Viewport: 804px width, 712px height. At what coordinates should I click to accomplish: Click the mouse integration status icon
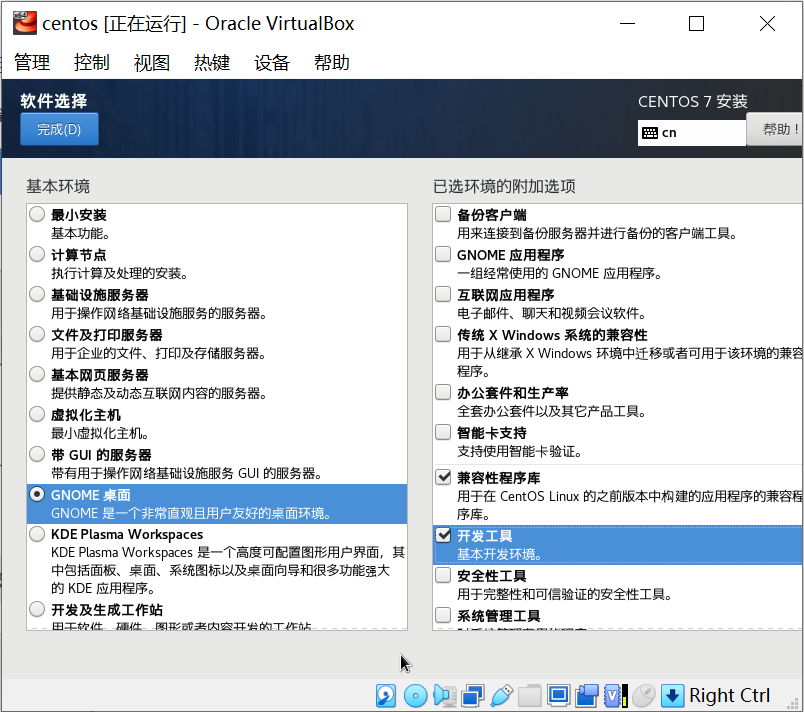point(644,696)
